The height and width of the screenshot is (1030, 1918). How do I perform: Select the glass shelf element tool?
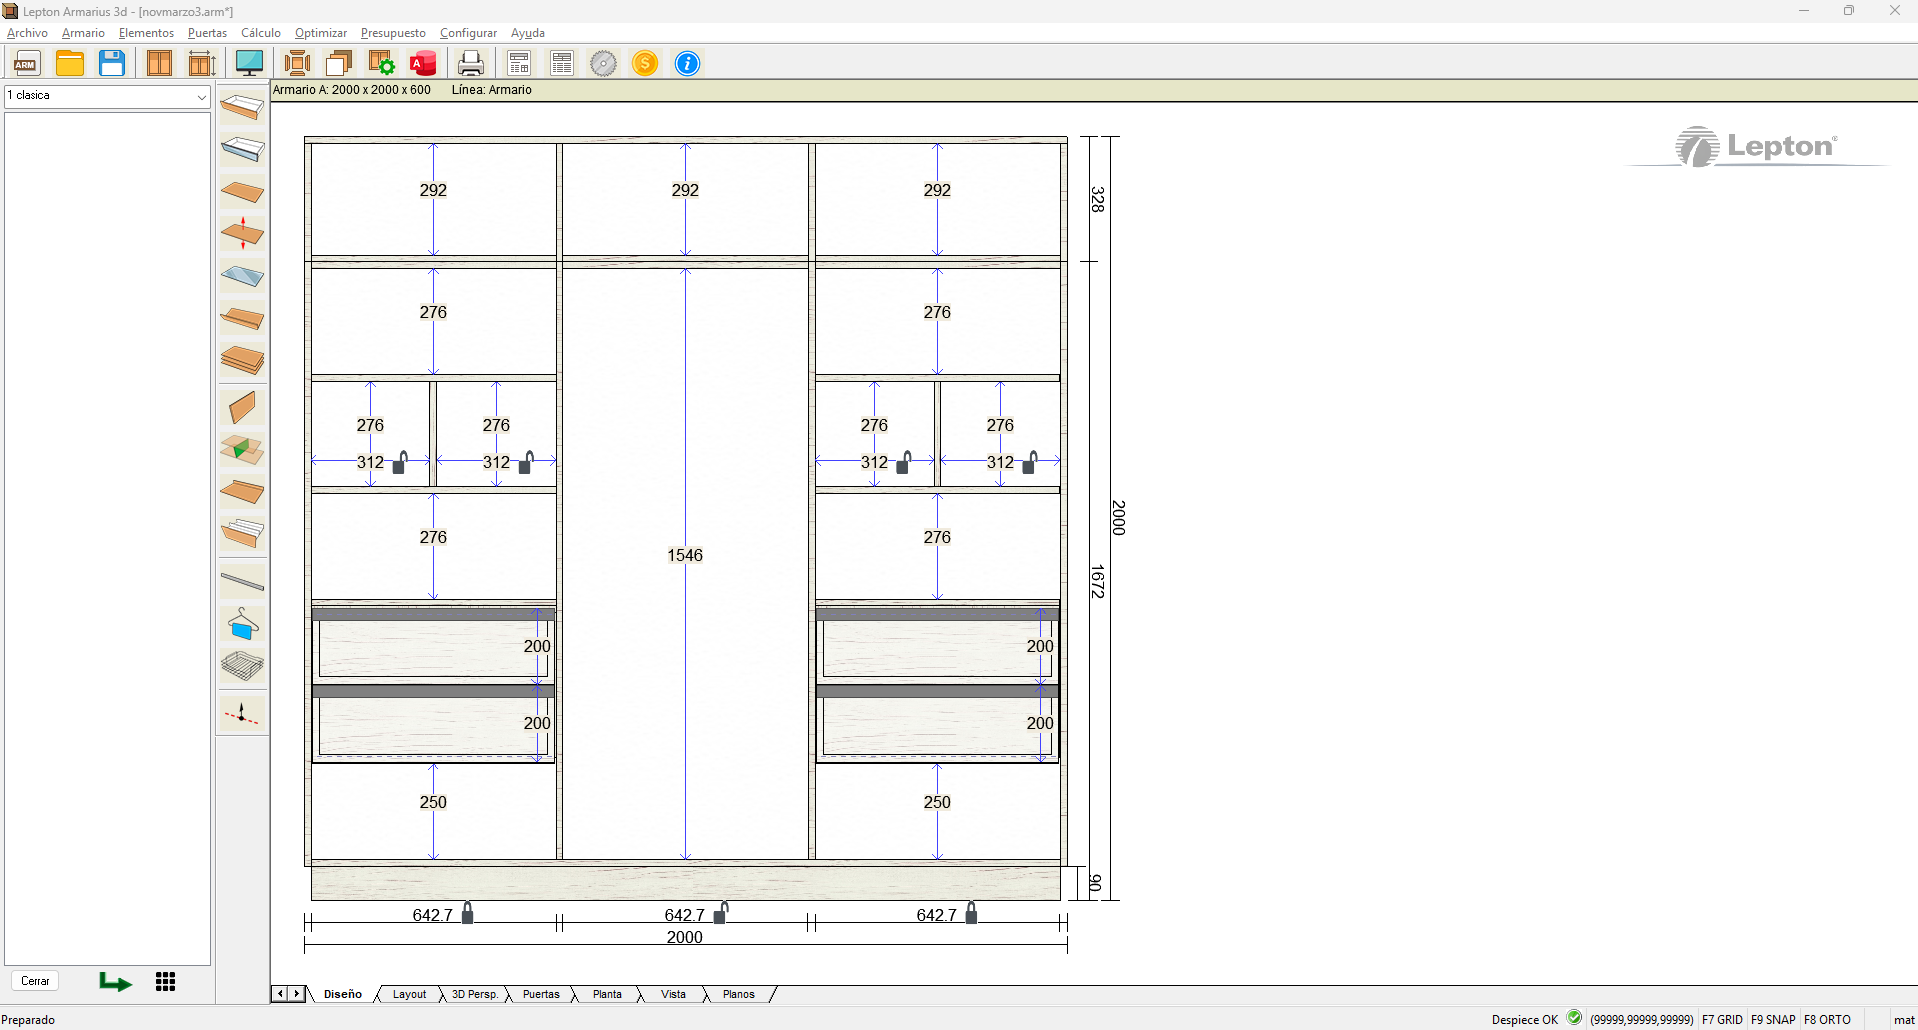click(242, 276)
